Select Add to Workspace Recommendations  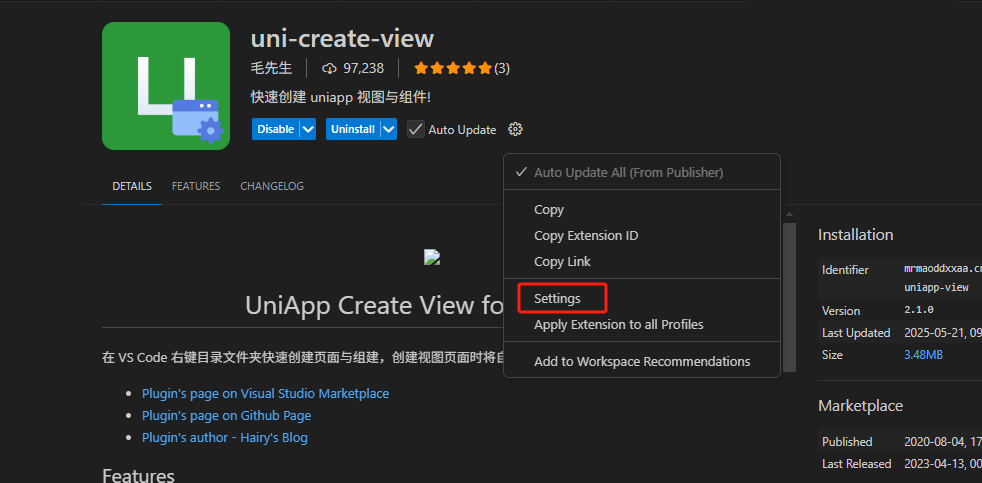[x=642, y=361]
